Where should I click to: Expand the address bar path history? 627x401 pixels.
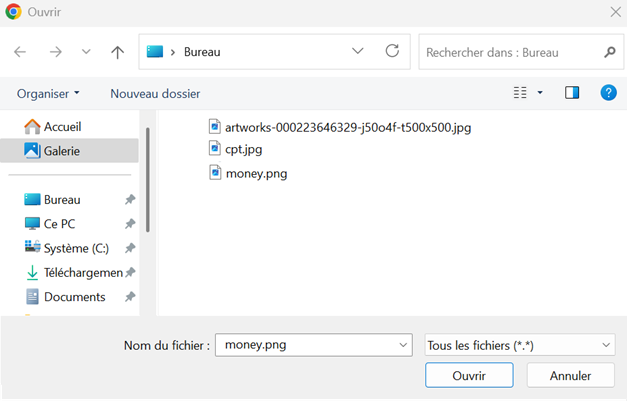(x=358, y=51)
